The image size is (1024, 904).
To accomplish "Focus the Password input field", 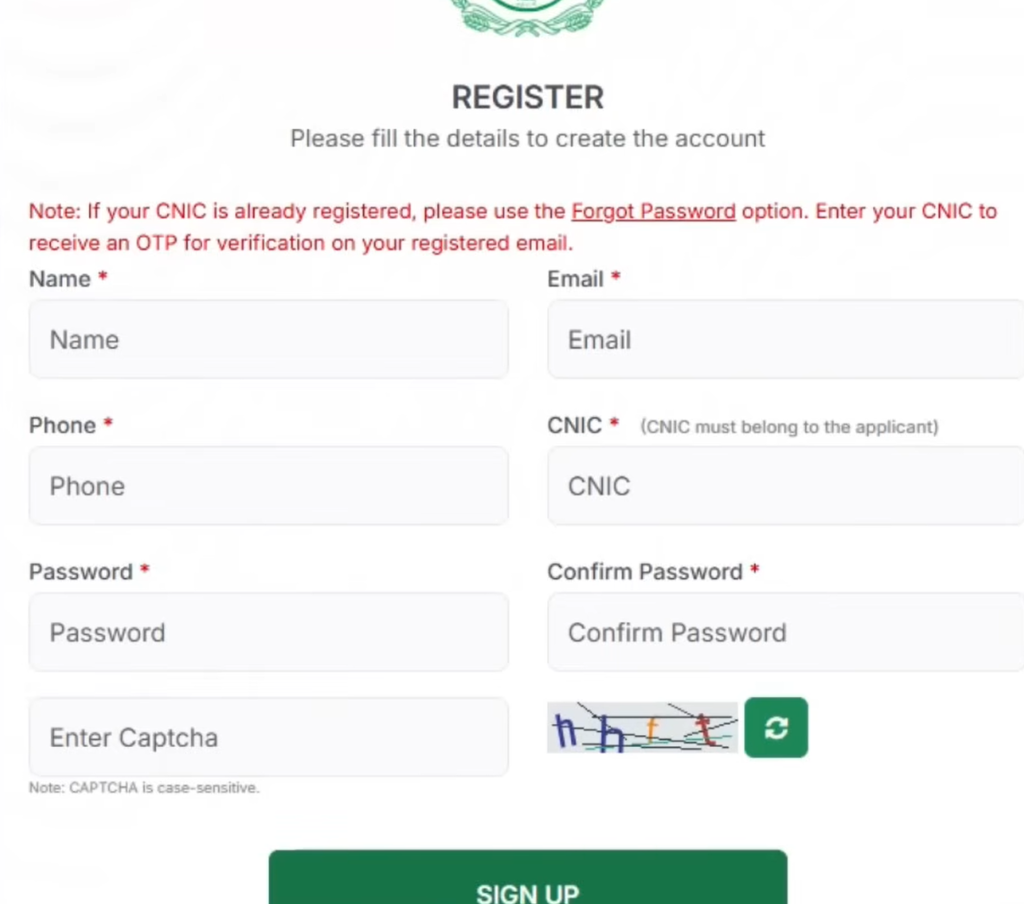I will tap(268, 632).
